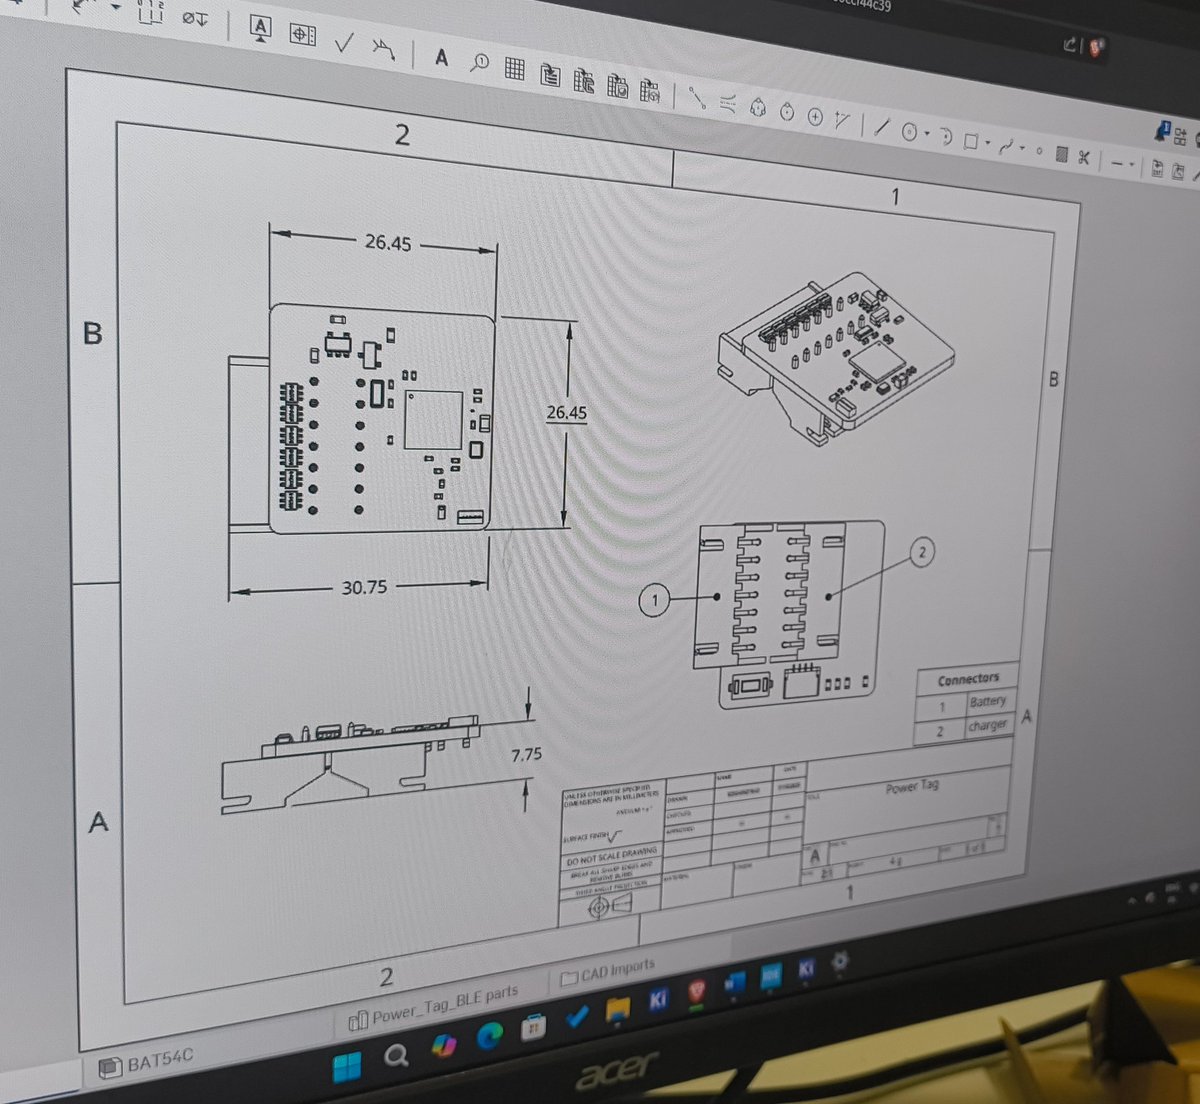Select balloon callout number 1
Image resolution: width=1200 pixels, height=1104 pixels.
pyautogui.click(x=654, y=600)
